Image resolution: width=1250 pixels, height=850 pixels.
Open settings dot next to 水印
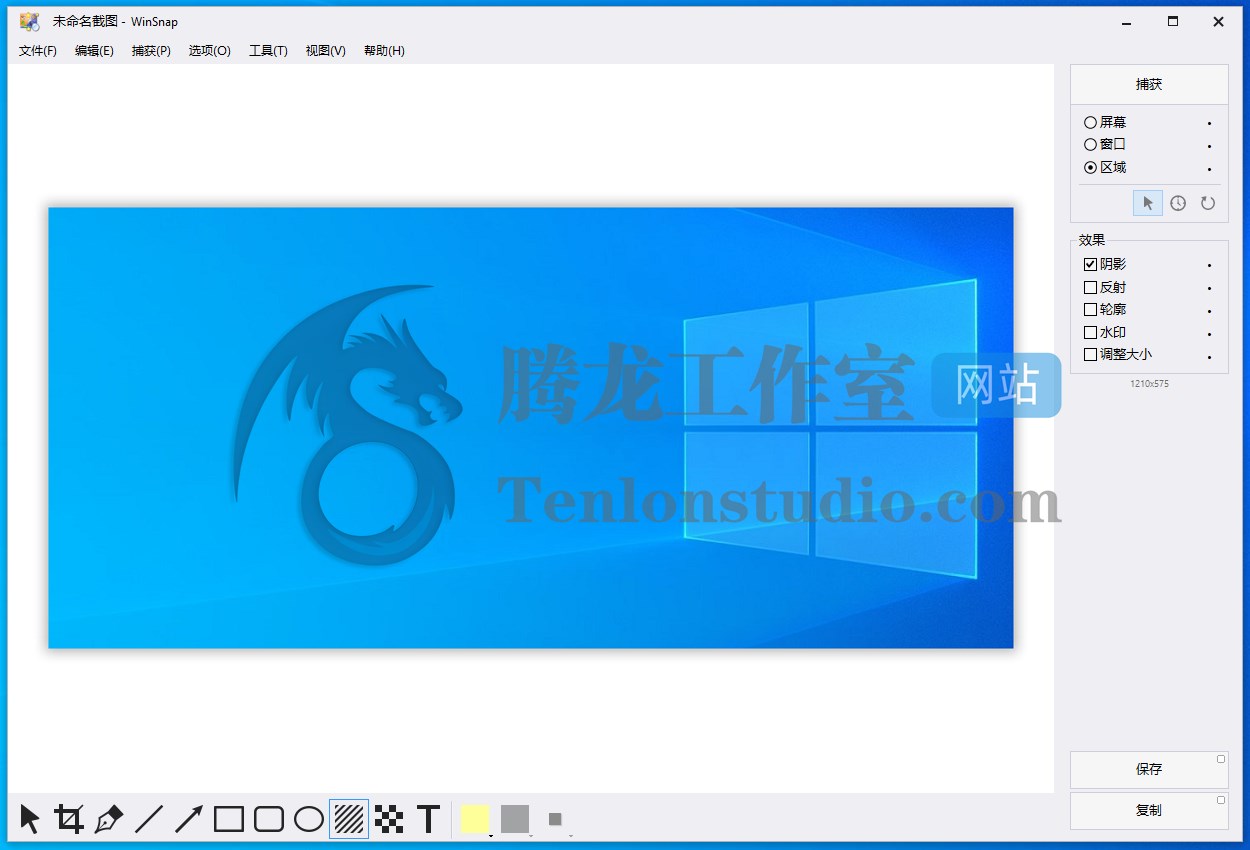click(x=1209, y=334)
